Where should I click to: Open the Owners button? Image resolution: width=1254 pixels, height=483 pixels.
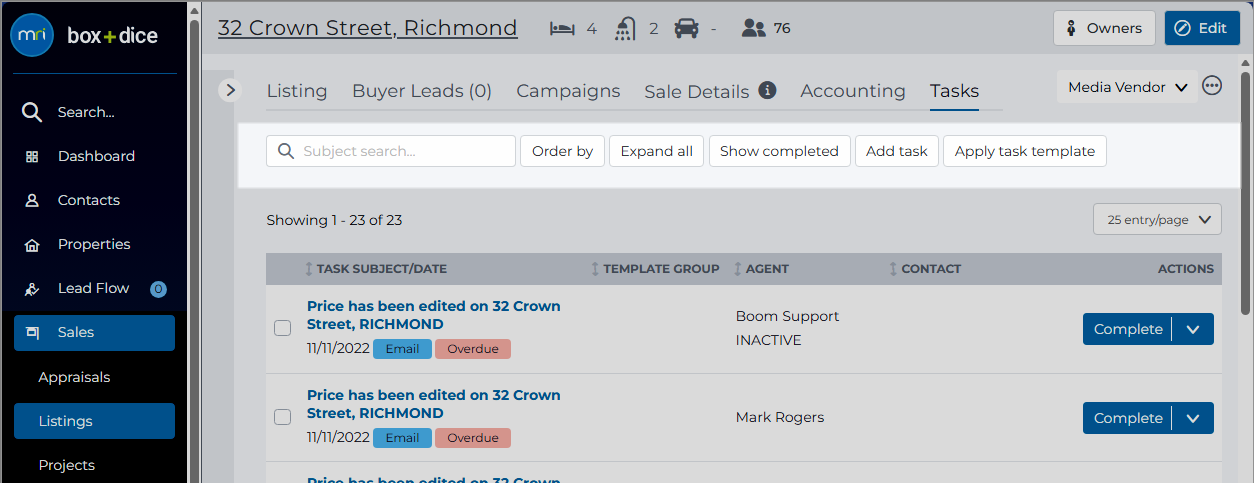click(x=1104, y=28)
